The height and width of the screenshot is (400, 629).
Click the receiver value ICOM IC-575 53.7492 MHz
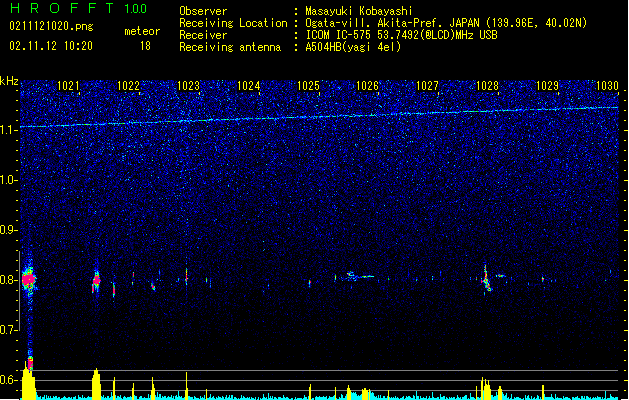[401, 35]
